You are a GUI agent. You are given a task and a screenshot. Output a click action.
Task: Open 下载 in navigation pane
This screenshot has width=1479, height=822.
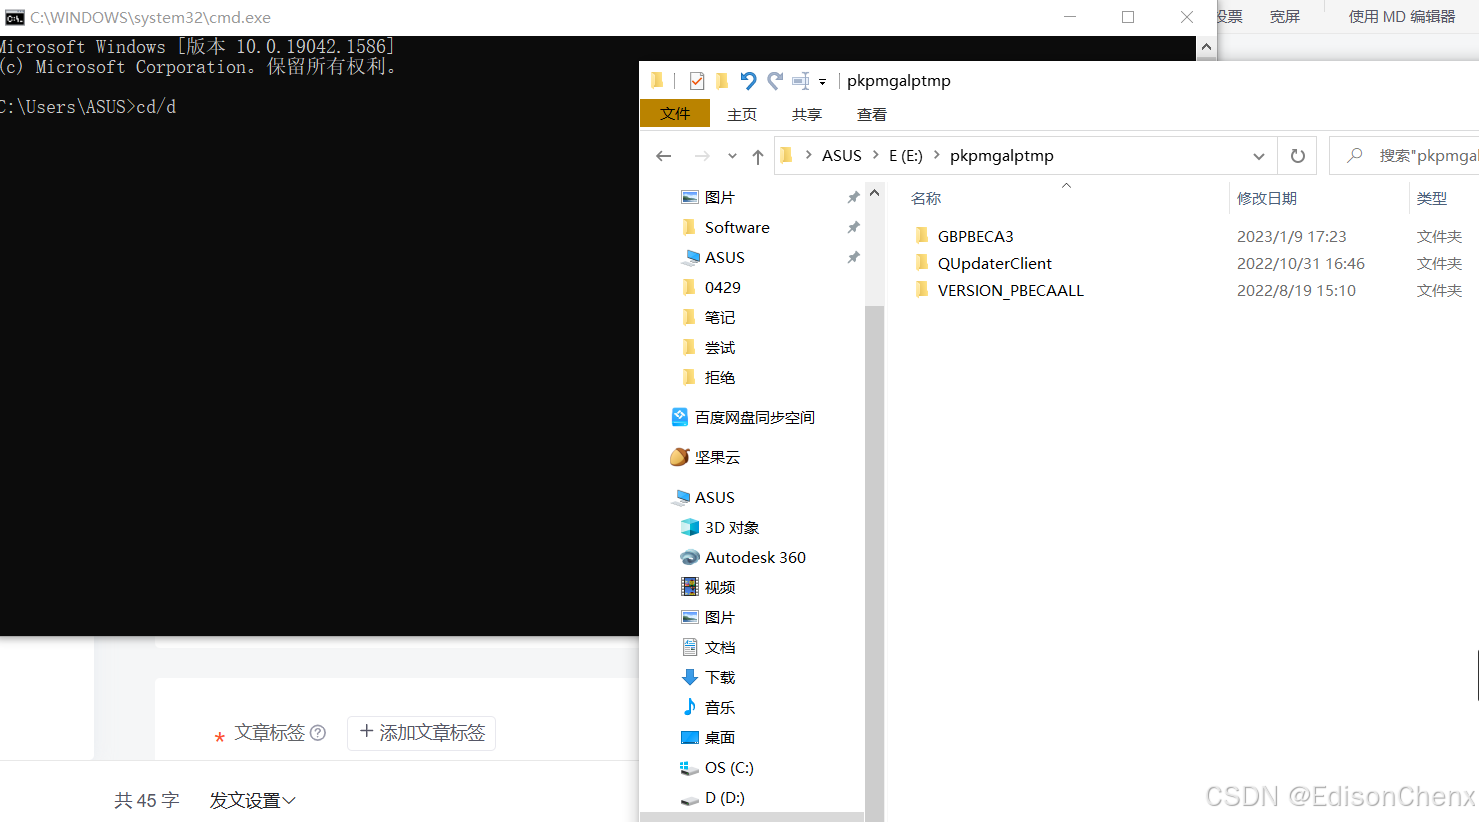point(719,677)
